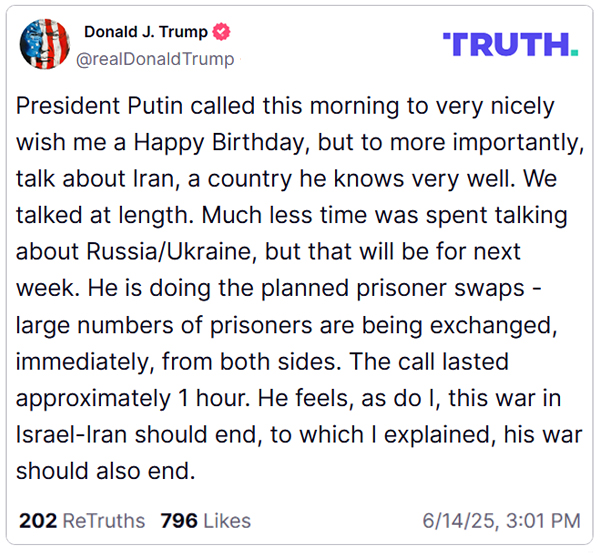
Task: Click the number 202 beside ReTruths
Action: pos(38,521)
